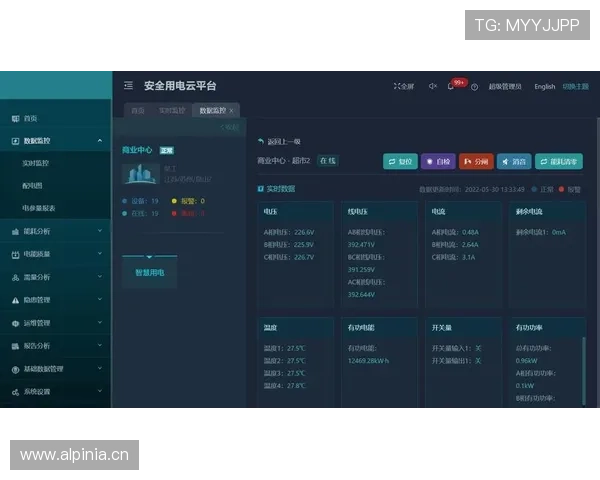This screenshot has height=480, width=600.
Task: Expand the 能耗分析 sidebar menu
Action: point(100,231)
